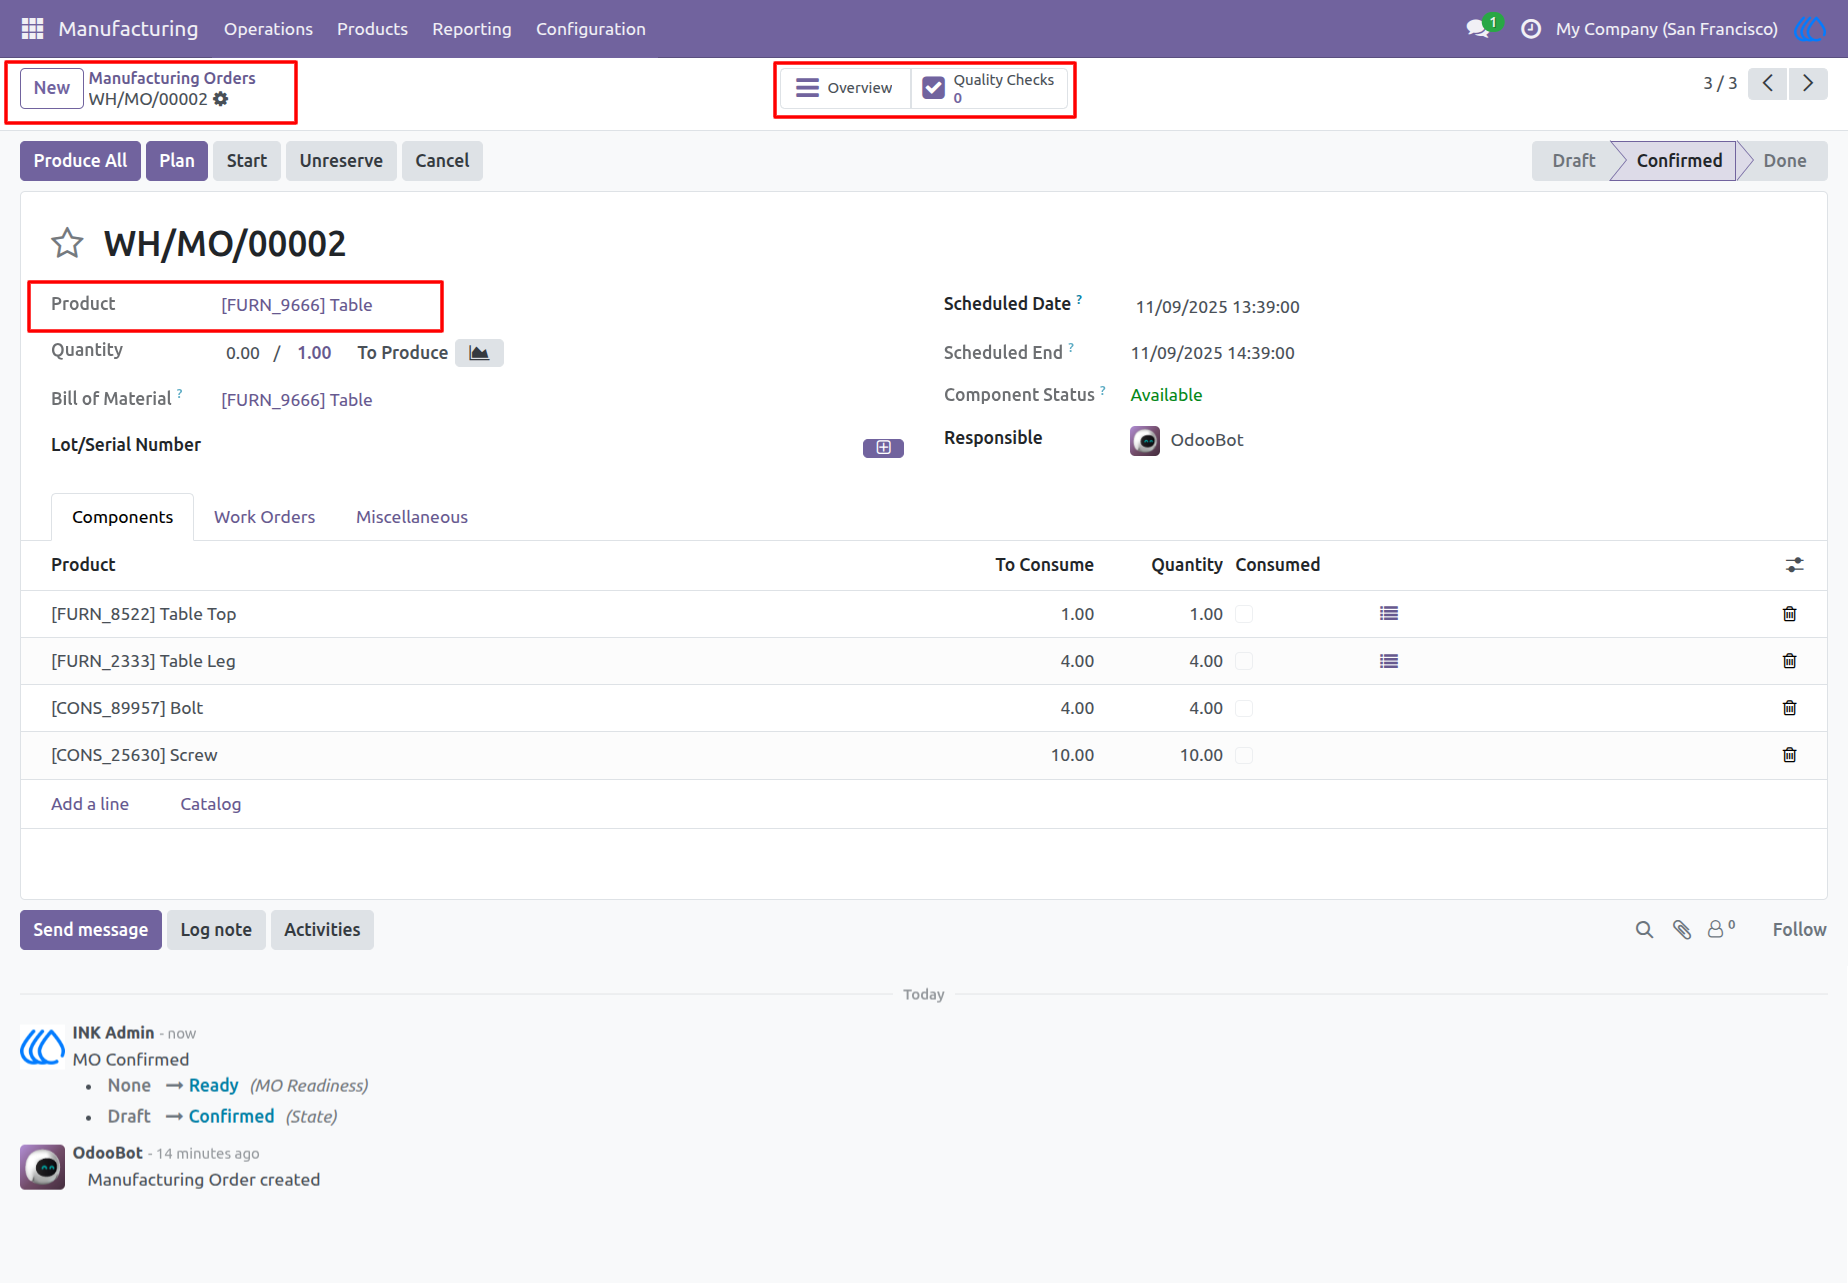
Task: Search messages with the magnifier icon
Action: coord(1644,930)
